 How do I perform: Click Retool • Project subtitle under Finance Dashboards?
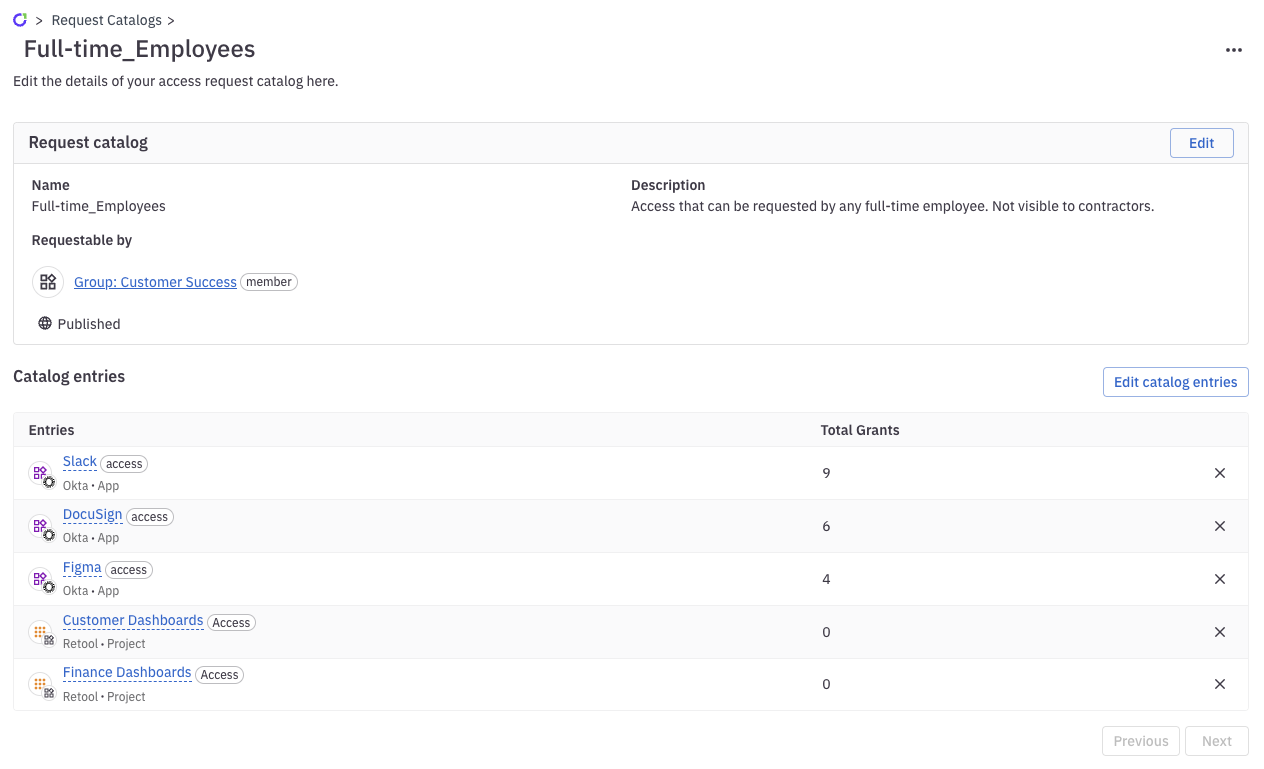pyautogui.click(x=104, y=697)
